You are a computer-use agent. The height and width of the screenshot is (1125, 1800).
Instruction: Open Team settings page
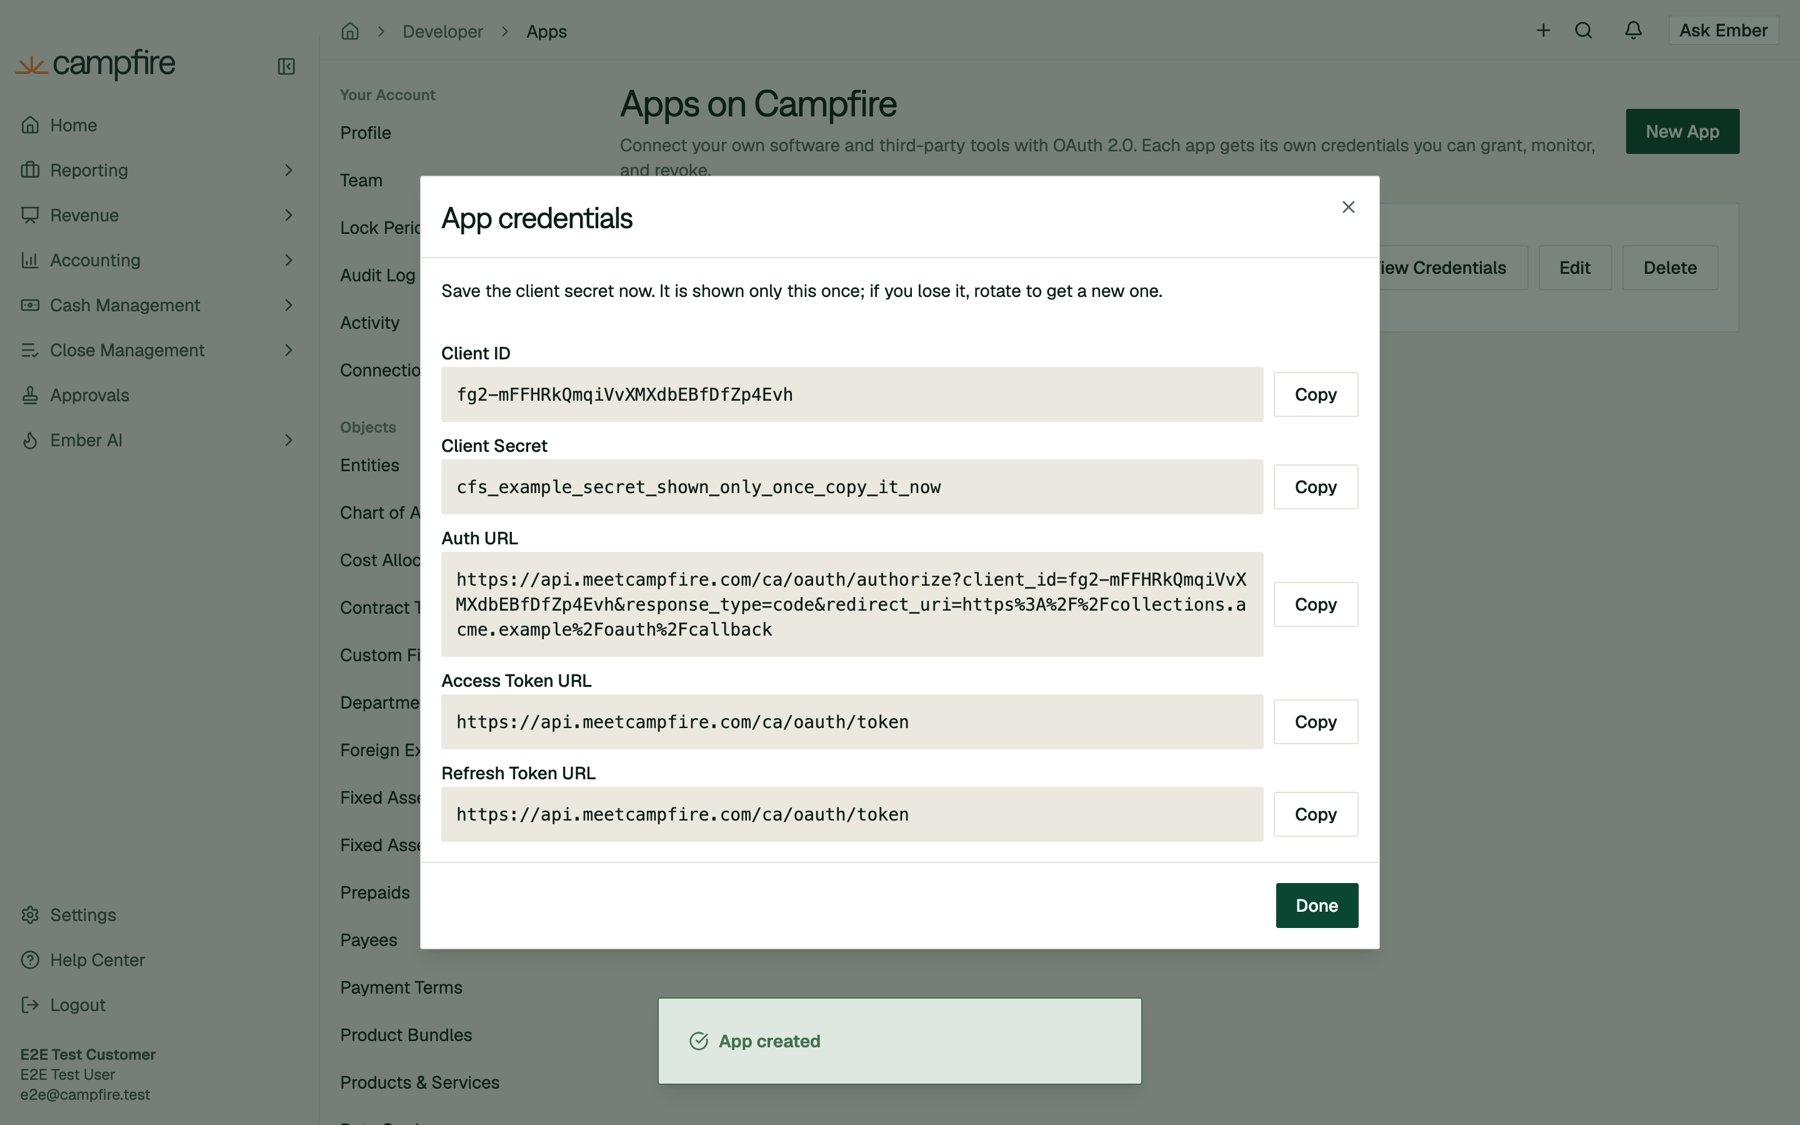tap(361, 180)
